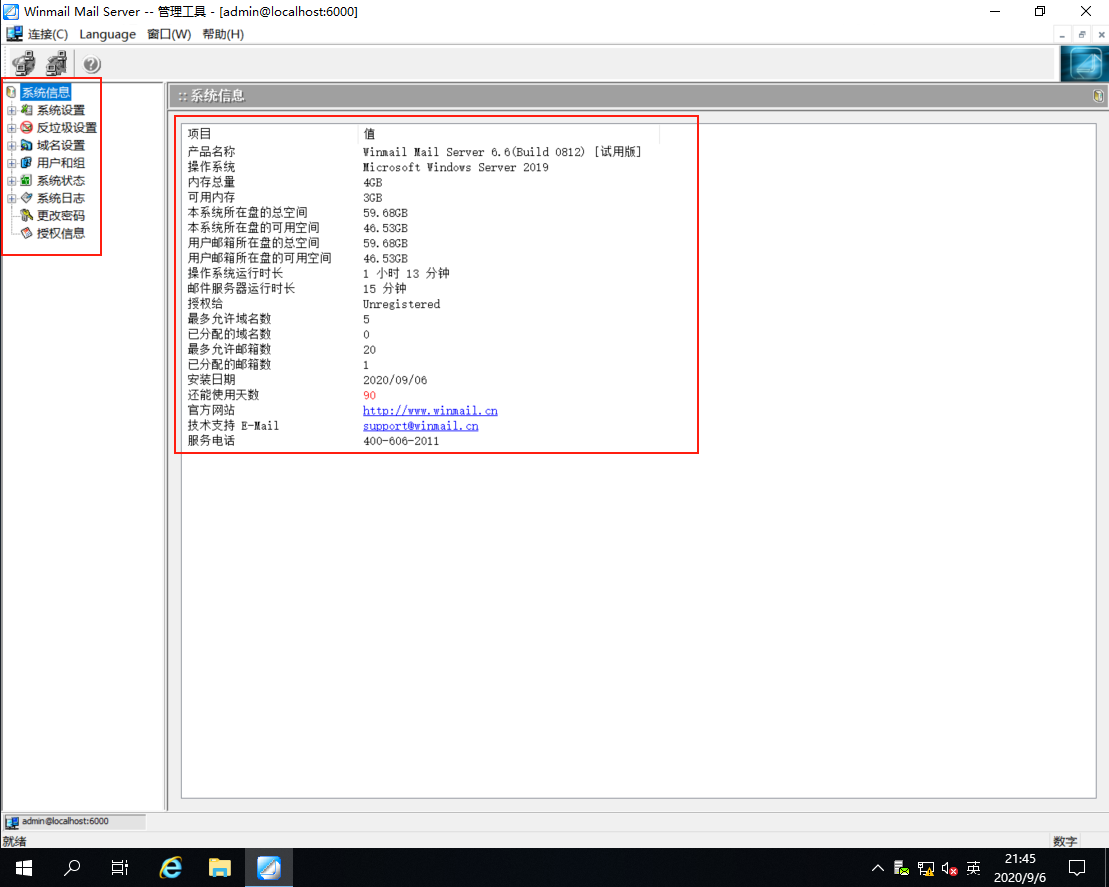Click Winmail app icon in taskbar
1109x887 pixels.
pyautogui.click(x=269, y=867)
